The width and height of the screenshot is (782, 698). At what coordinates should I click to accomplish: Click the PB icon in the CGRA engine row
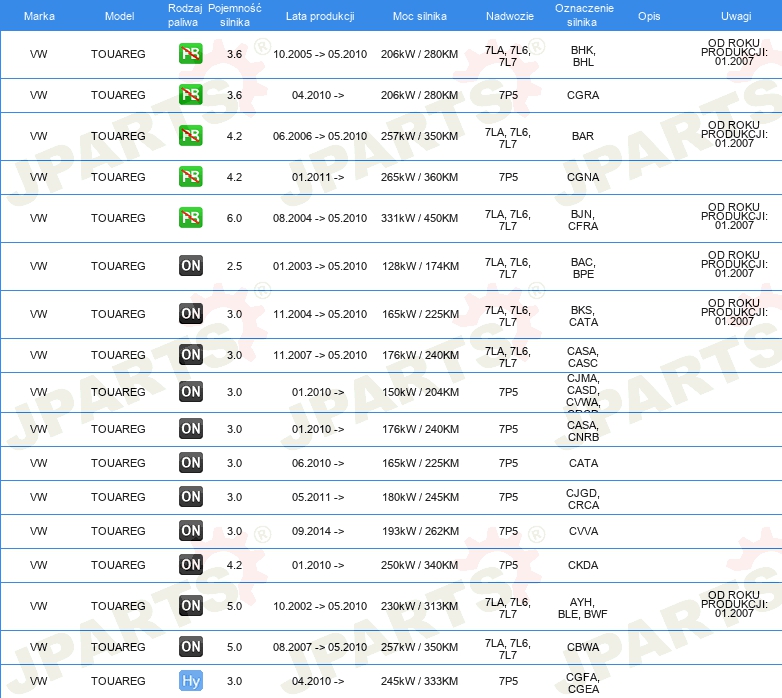pos(191,95)
